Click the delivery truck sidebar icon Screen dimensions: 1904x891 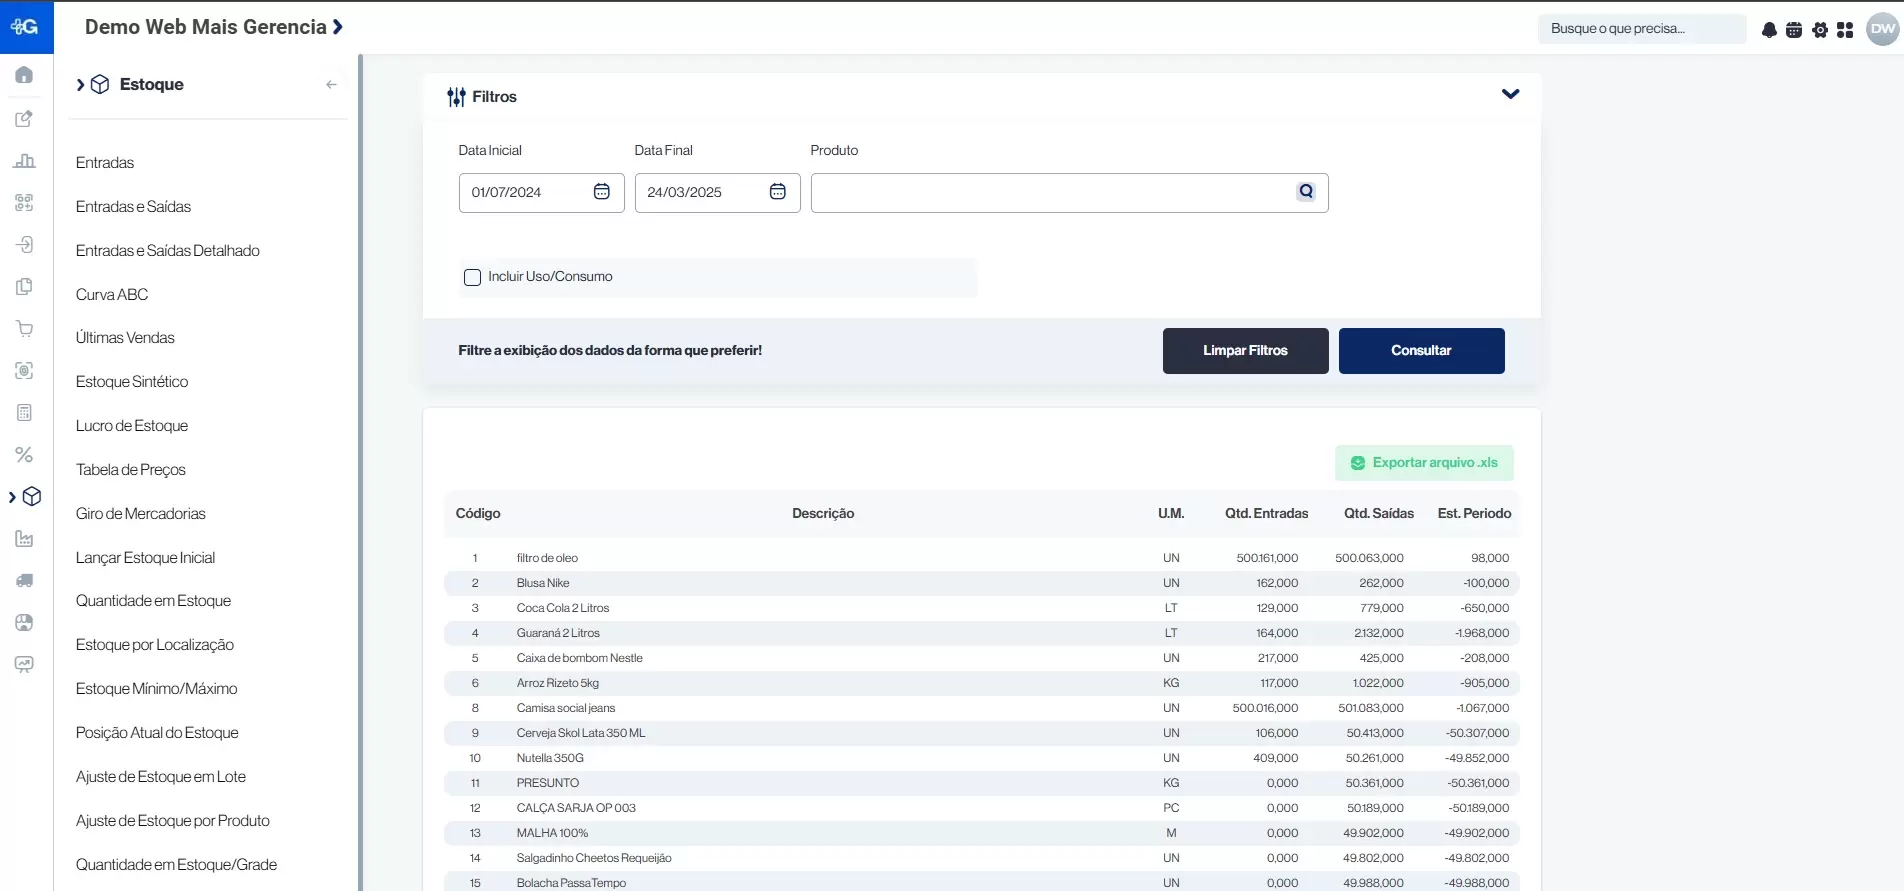tap(25, 581)
